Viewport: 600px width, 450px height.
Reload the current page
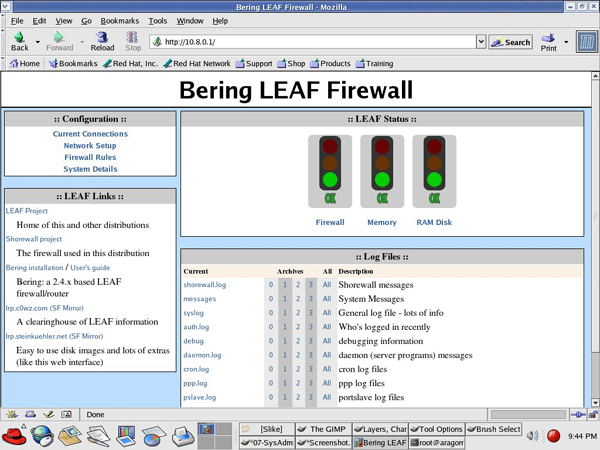click(102, 40)
